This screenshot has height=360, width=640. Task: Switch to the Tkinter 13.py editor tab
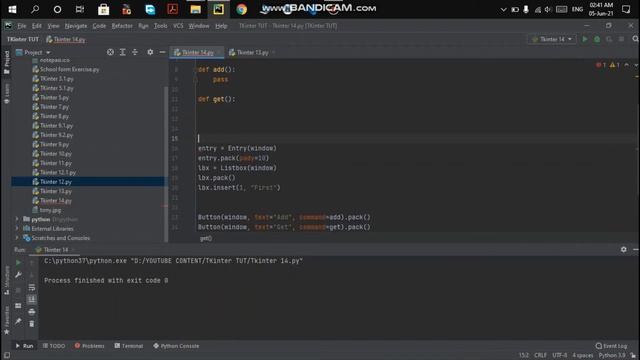click(252, 52)
